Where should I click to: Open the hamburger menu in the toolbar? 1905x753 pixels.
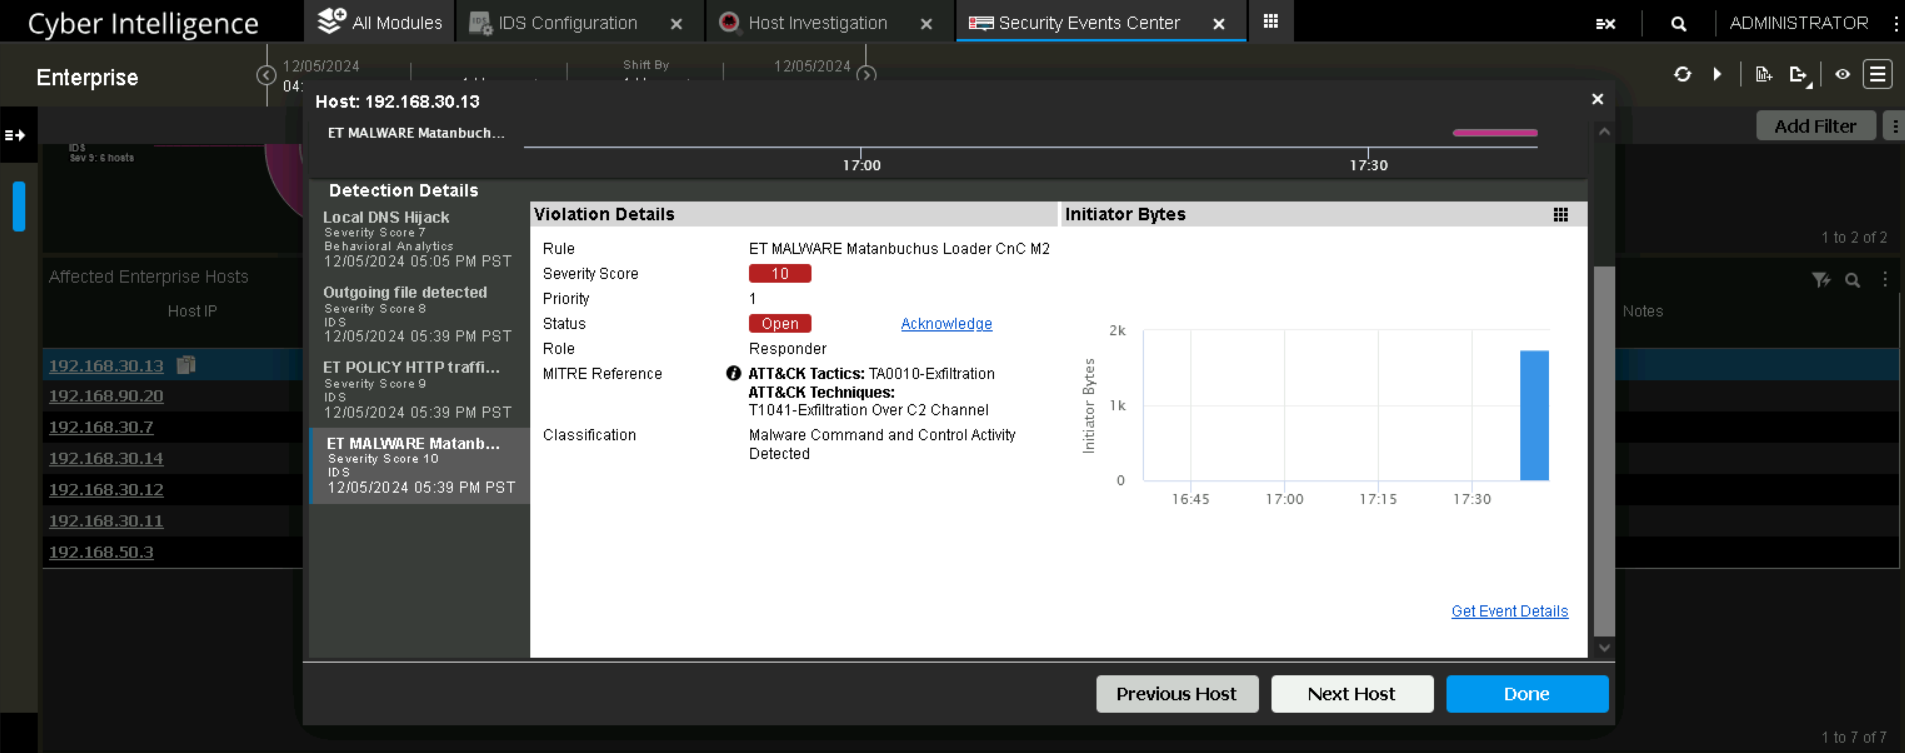1877,75
